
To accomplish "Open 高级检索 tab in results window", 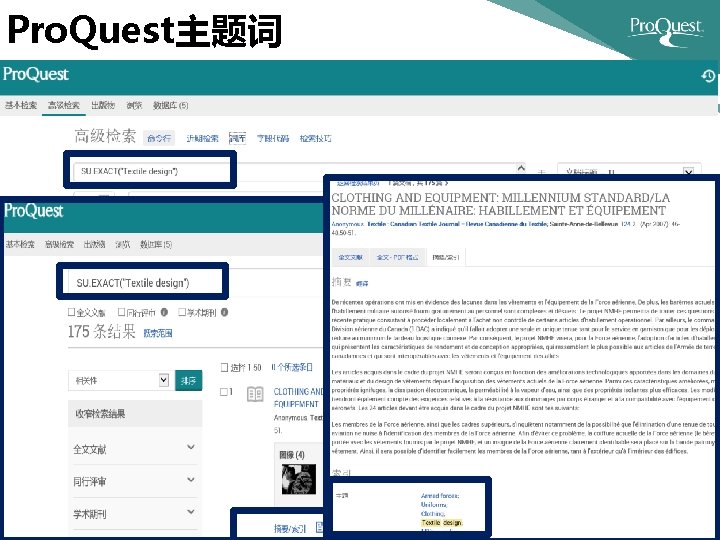I will tap(59, 244).
